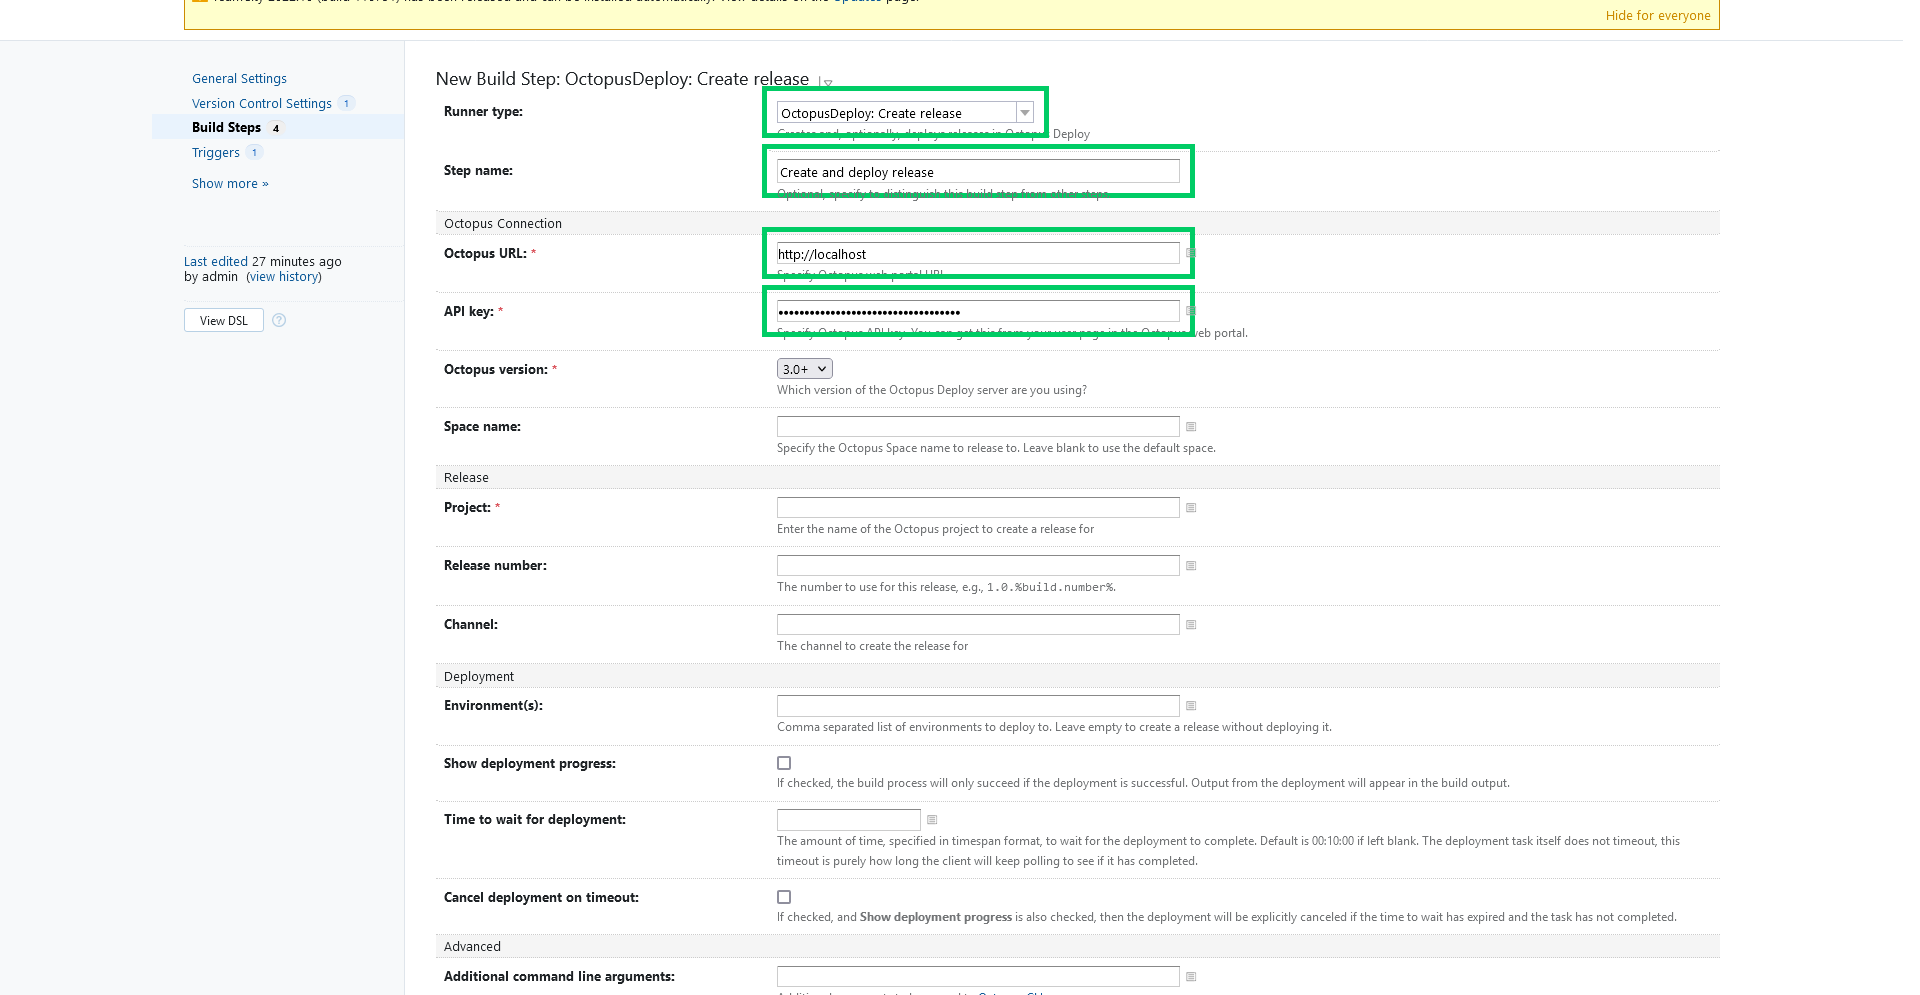Click parameter picker icon beside Octopus URL
The image size is (1920, 995).
(x=1191, y=254)
